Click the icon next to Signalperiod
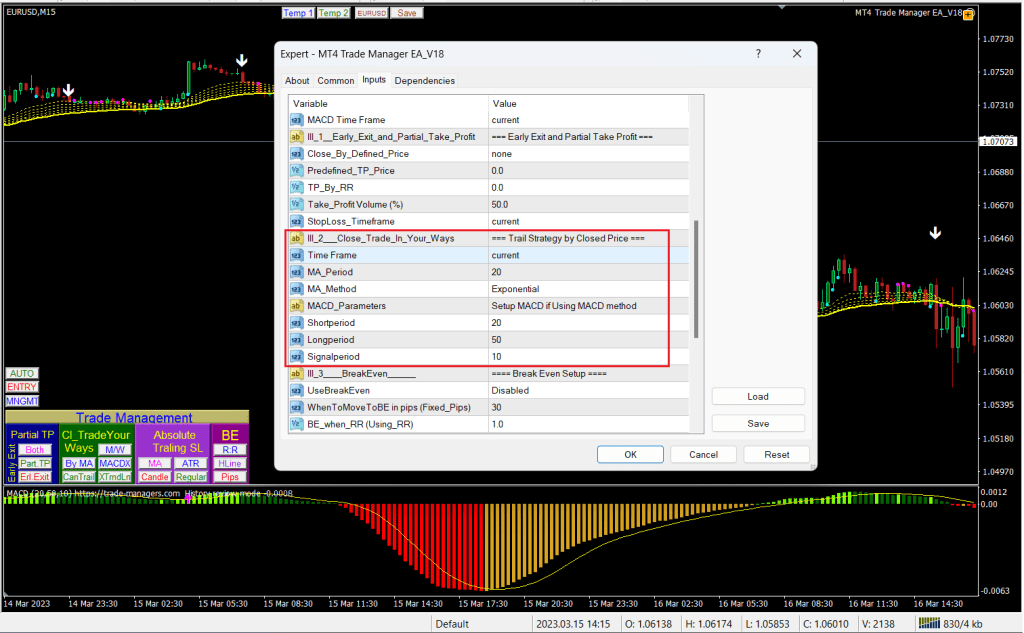The image size is (1024, 633). (296, 357)
